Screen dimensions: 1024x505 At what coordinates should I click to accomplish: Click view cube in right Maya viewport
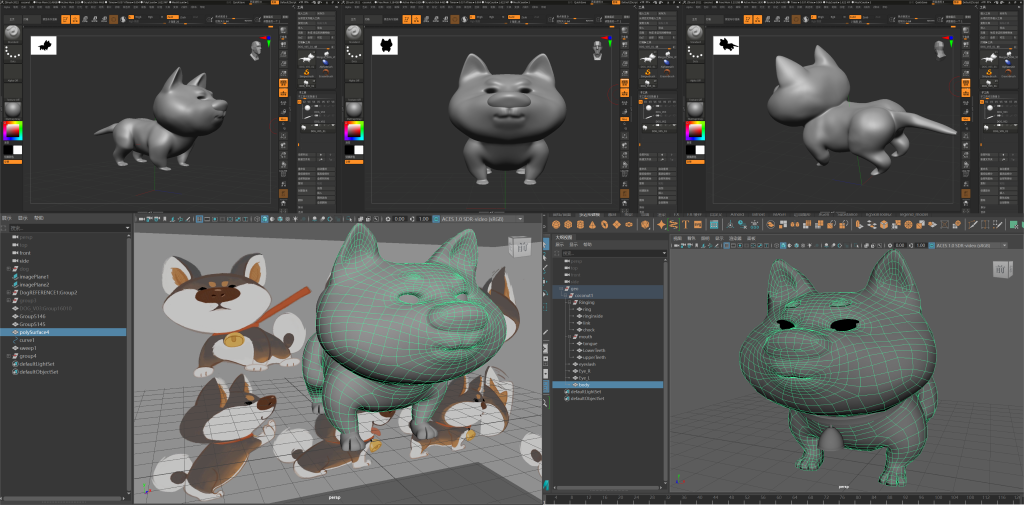1001,270
